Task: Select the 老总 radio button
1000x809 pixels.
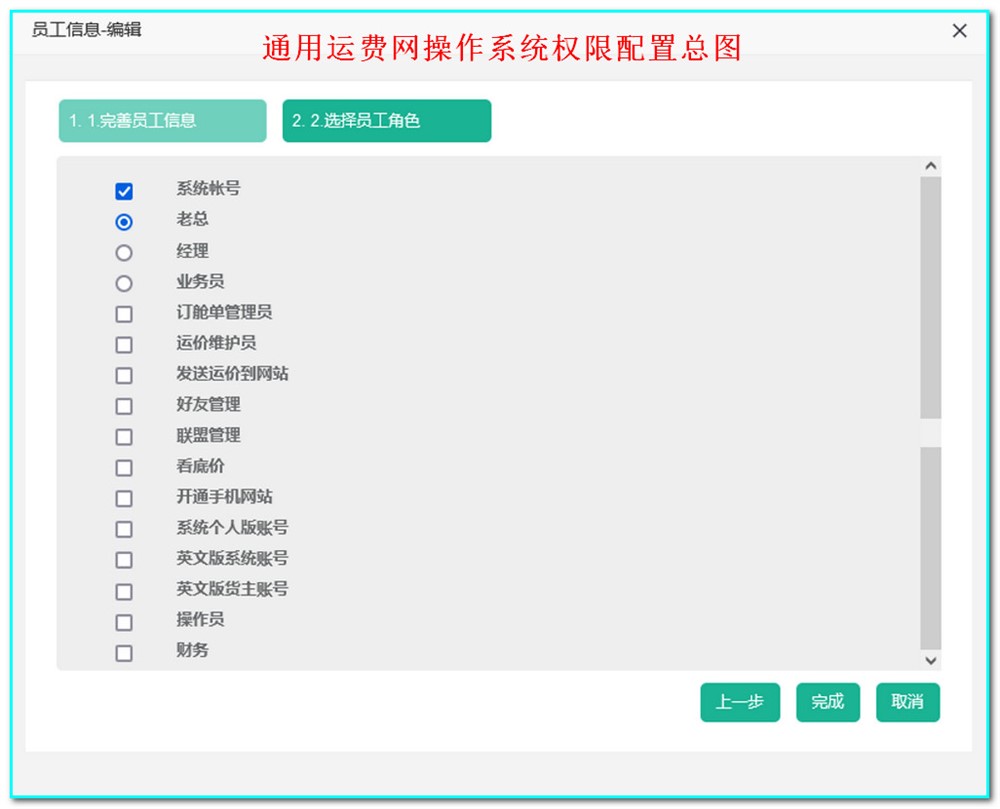Action: tap(124, 220)
